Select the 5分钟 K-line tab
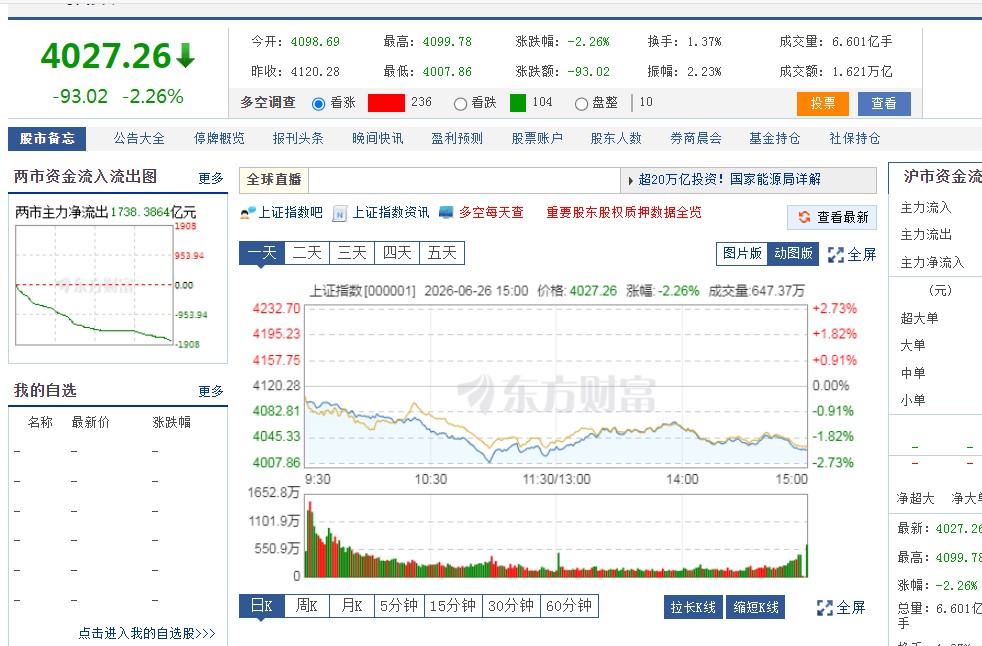 (399, 606)
